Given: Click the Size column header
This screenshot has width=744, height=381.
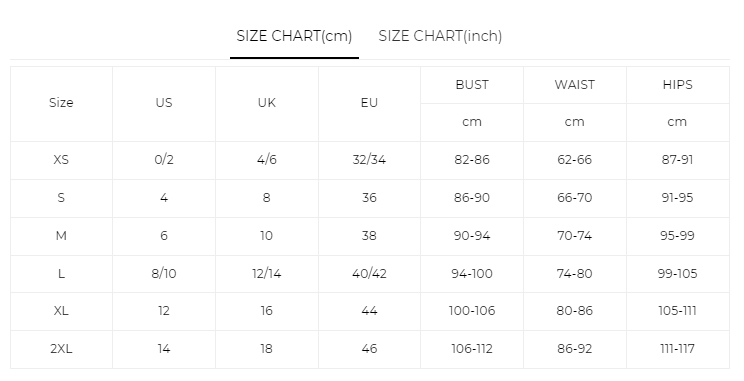Looking at the screenshot, I should pyautogui.click(x=61, y=103).
